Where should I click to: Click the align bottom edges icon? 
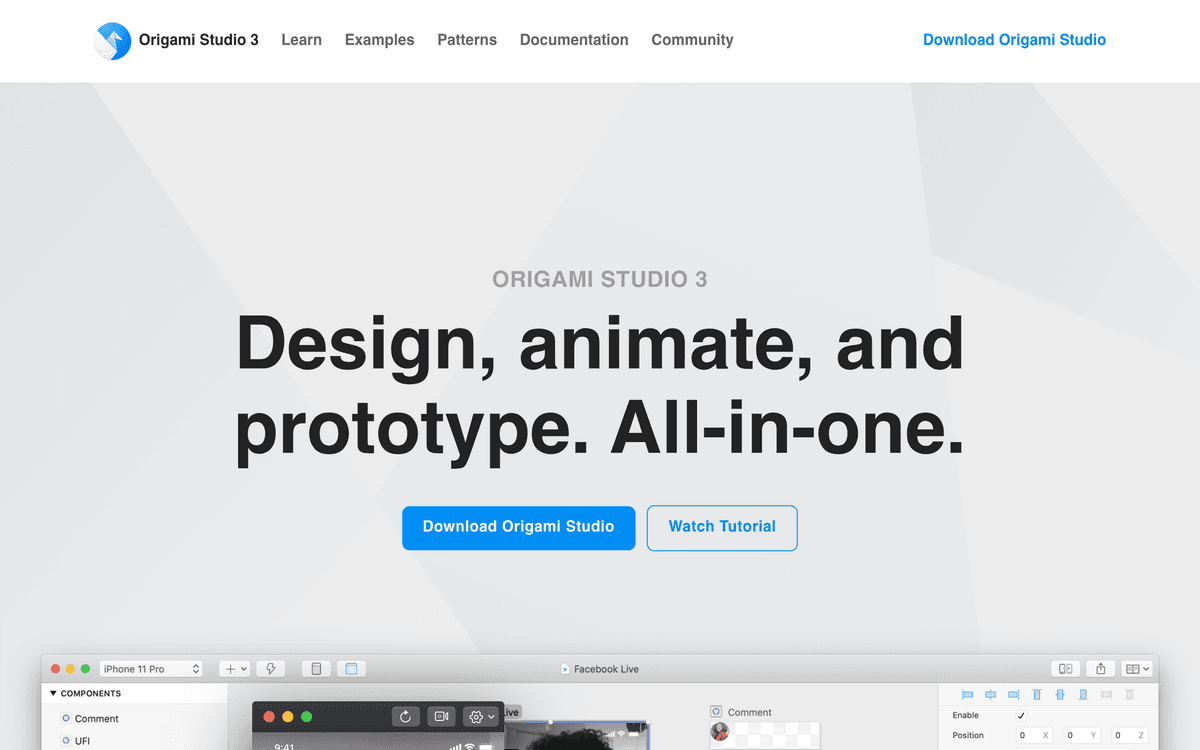coord(1083,694)
